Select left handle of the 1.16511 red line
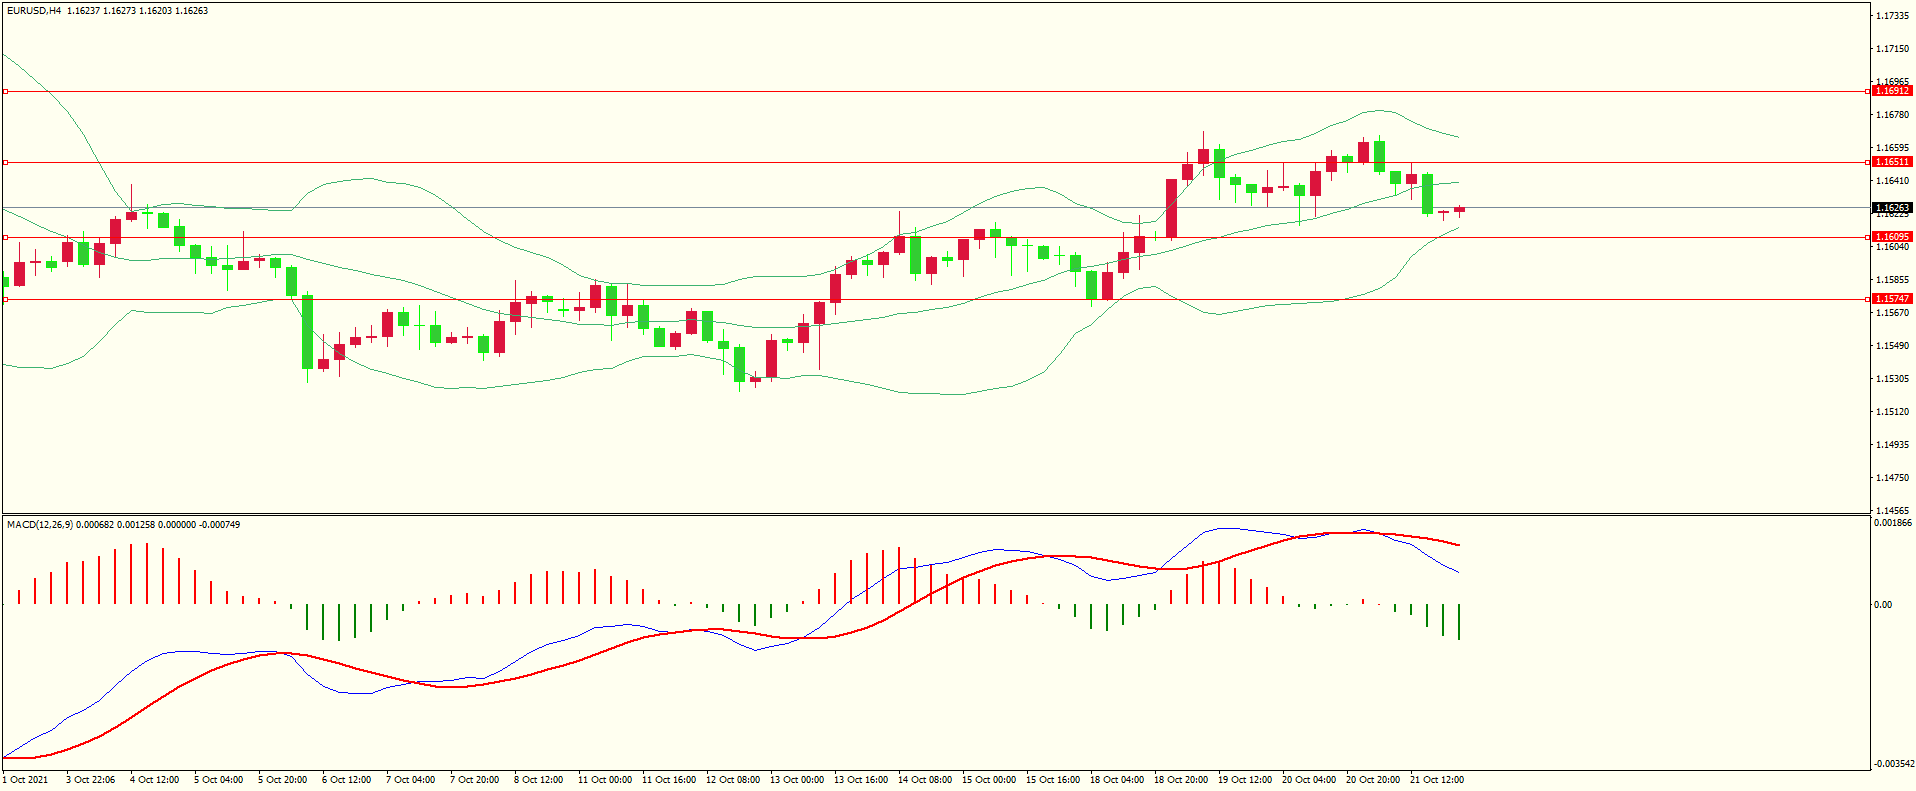 5,162
